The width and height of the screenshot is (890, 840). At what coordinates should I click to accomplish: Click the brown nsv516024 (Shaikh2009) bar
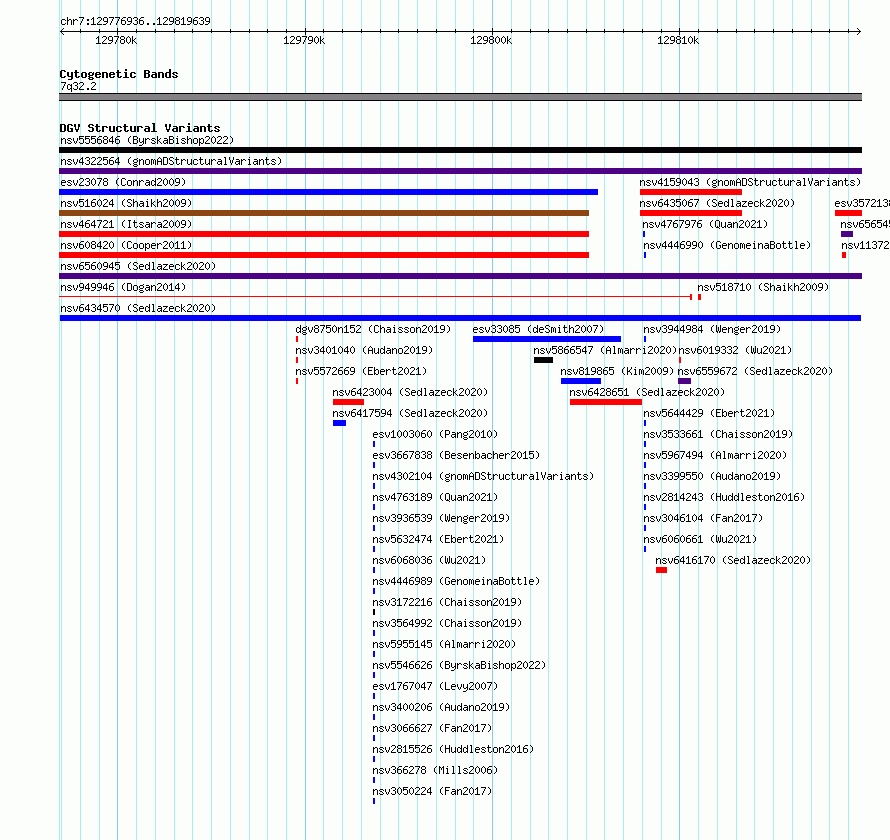(324, 213)
